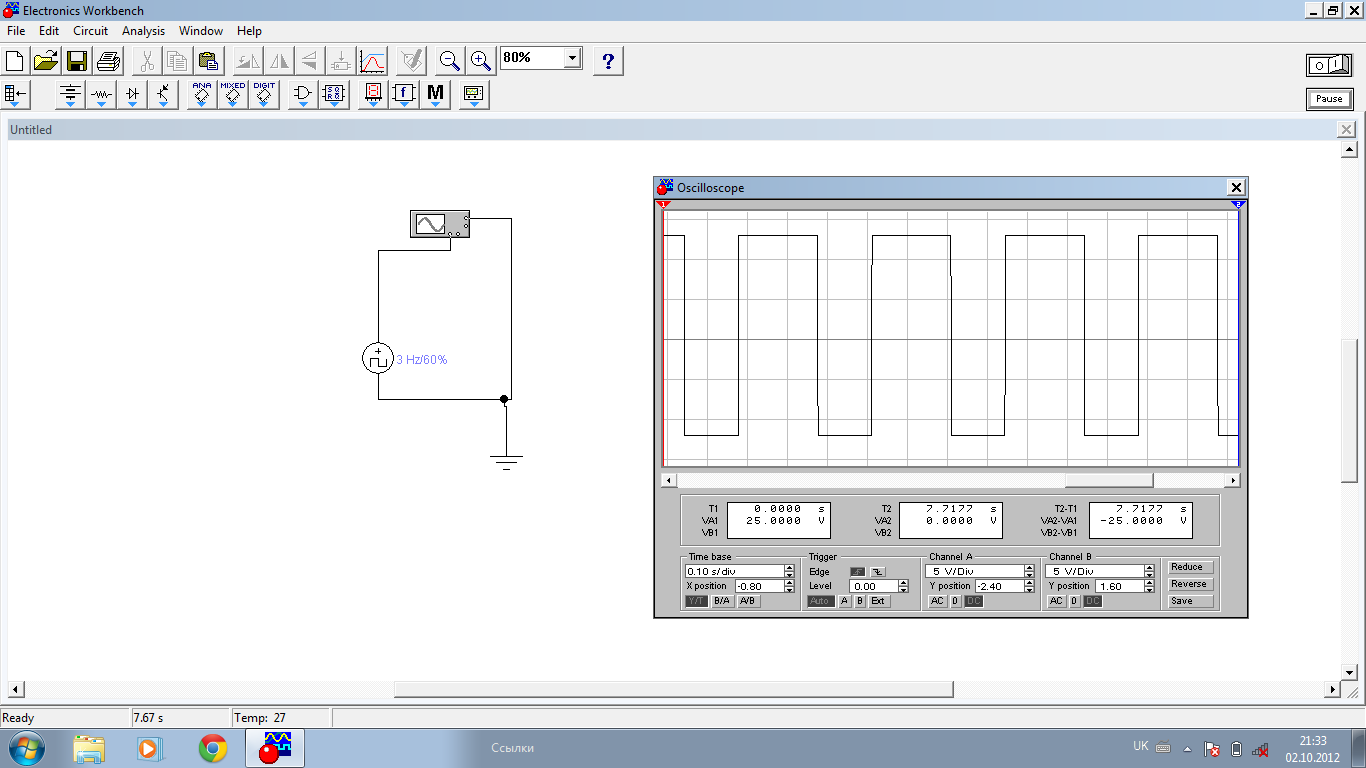
Task: Open the Miscellaneous M parts bin
Action: [435, 96]
